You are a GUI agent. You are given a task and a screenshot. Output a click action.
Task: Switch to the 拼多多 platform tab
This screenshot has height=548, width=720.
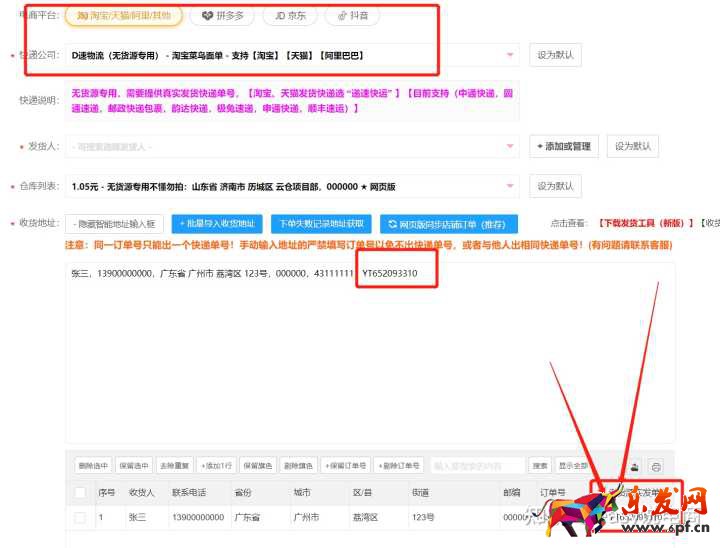[221, 16]
